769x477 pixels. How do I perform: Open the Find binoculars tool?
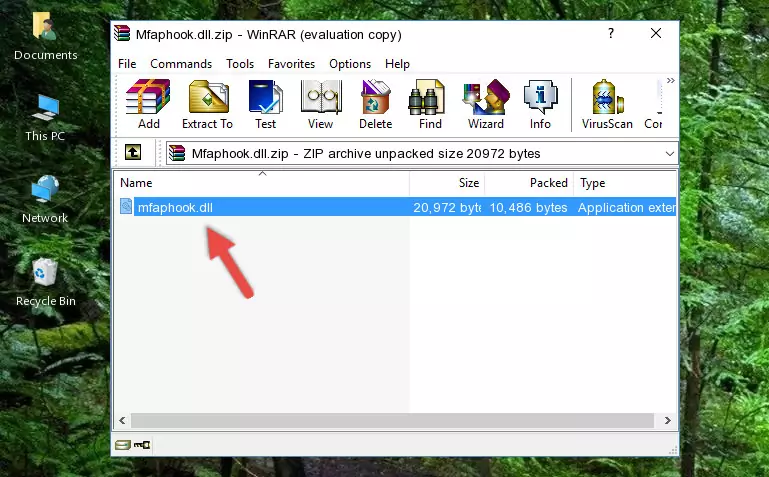coord(430,104)
